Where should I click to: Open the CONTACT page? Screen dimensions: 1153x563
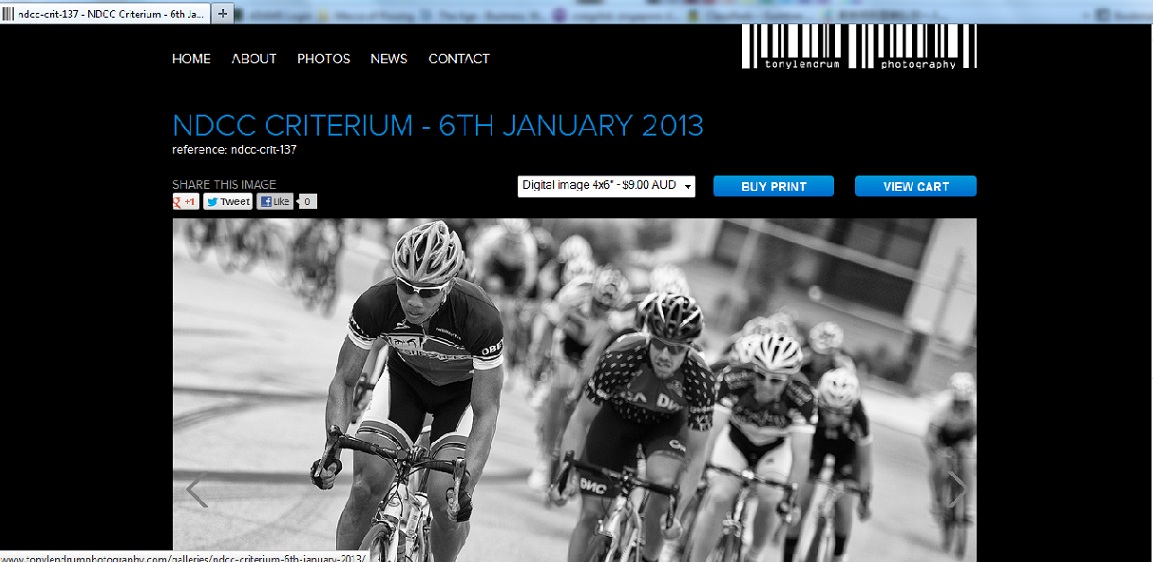click(x=459, y=59)
